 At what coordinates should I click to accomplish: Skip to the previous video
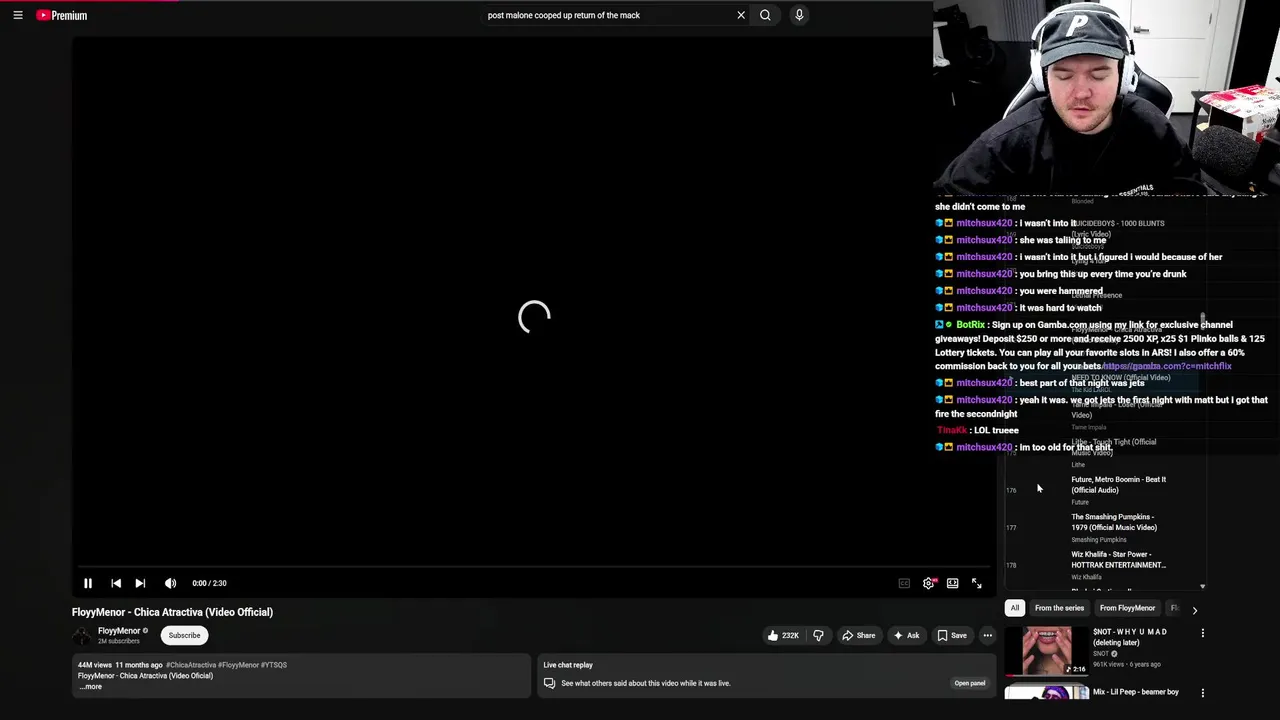pos(116,583)
